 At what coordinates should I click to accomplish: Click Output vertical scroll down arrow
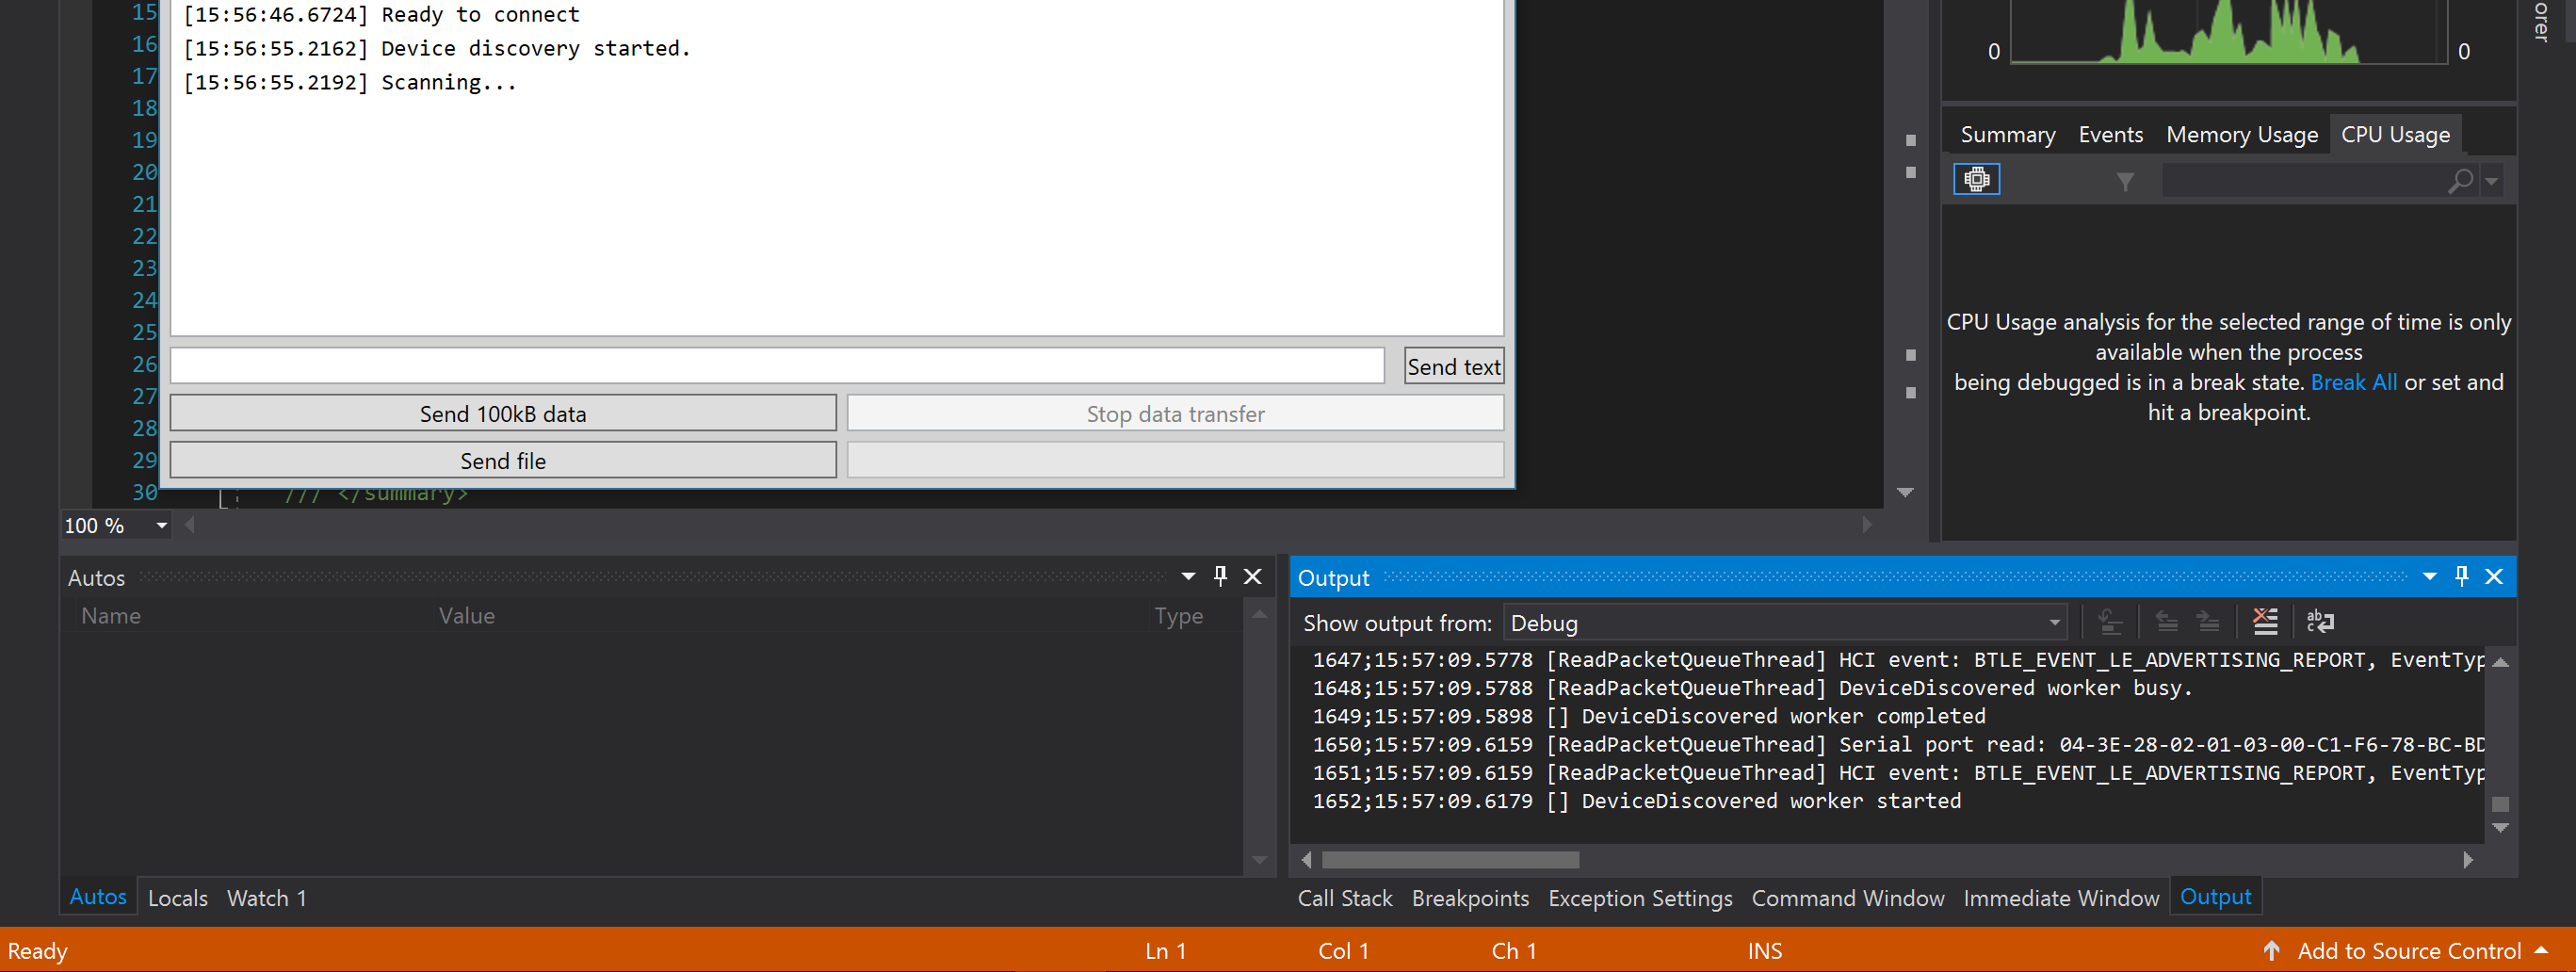pos(2500,828)
